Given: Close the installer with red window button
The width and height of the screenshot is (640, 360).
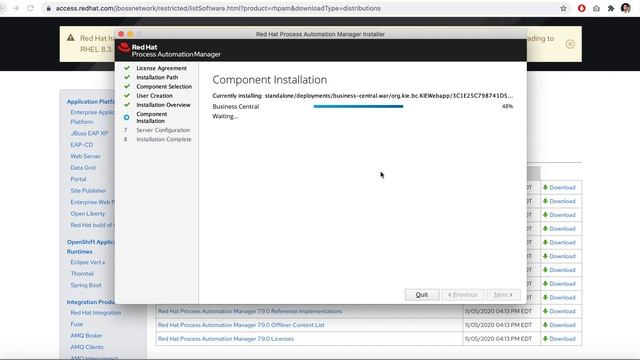Looking at the screenshot, I should tap(121, 34).
